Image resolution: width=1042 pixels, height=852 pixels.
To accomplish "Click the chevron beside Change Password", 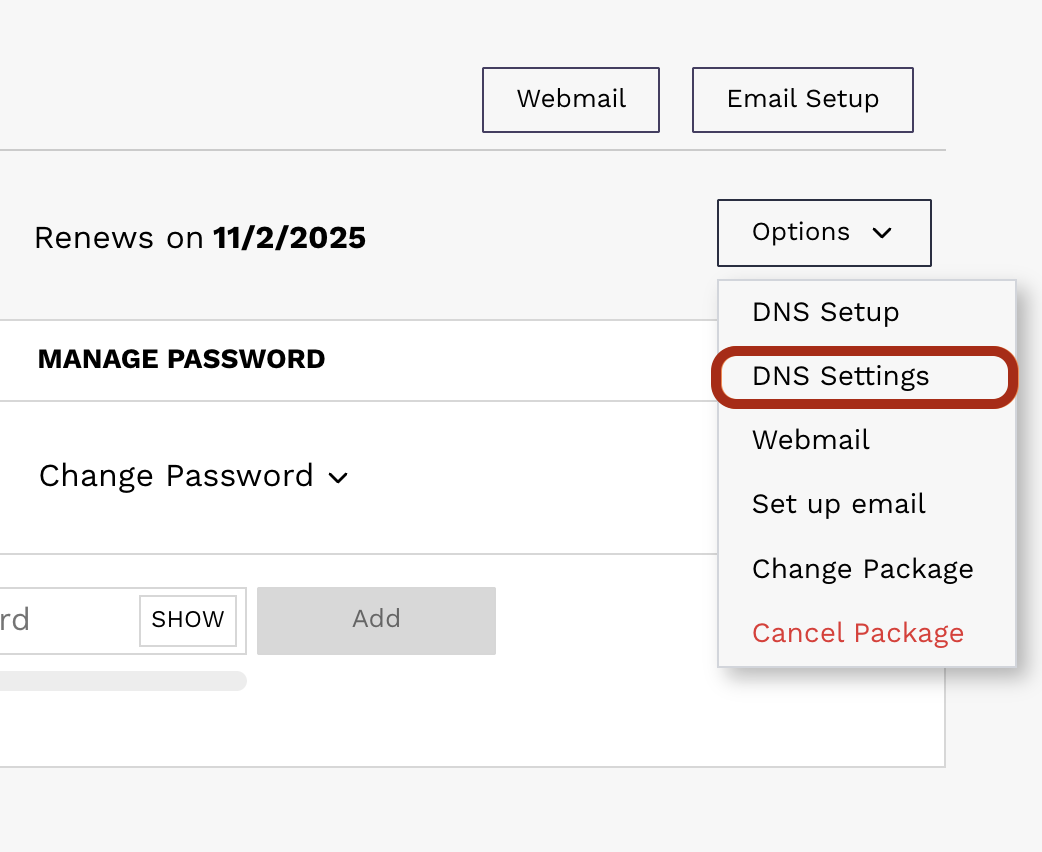I will click(339, 478).
